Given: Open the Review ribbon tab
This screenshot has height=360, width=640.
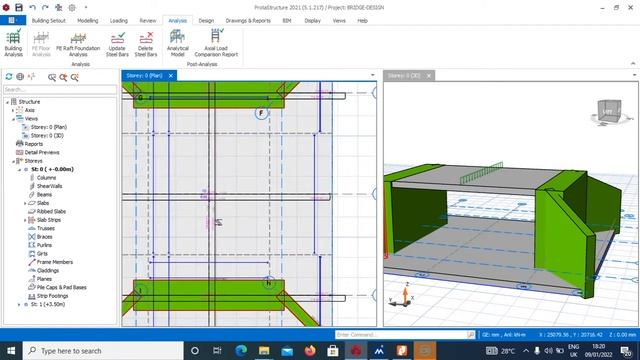Looking at the screenshot, I should pos(148,20).
